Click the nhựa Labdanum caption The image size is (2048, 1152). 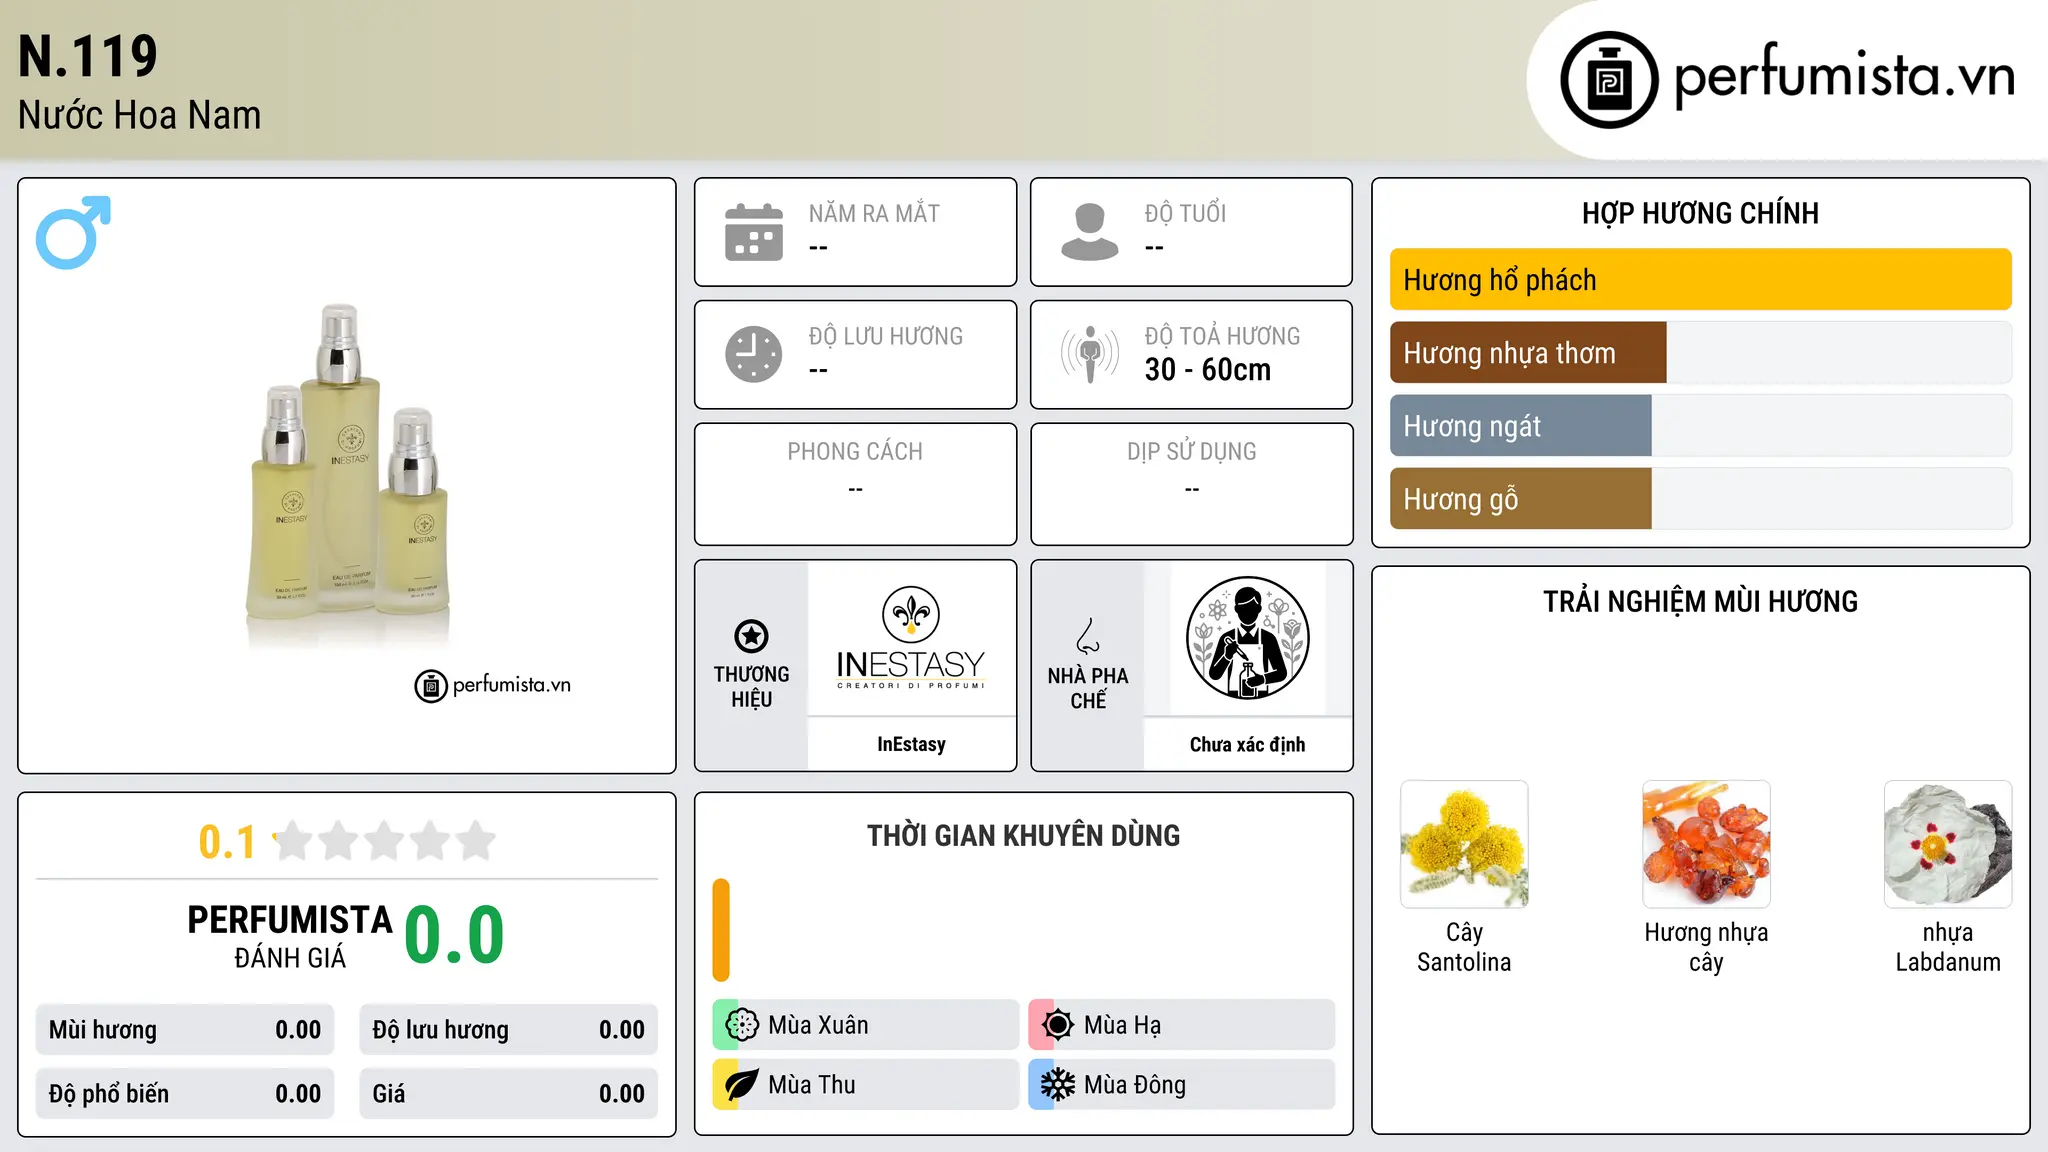click(x=1948, y=947)
